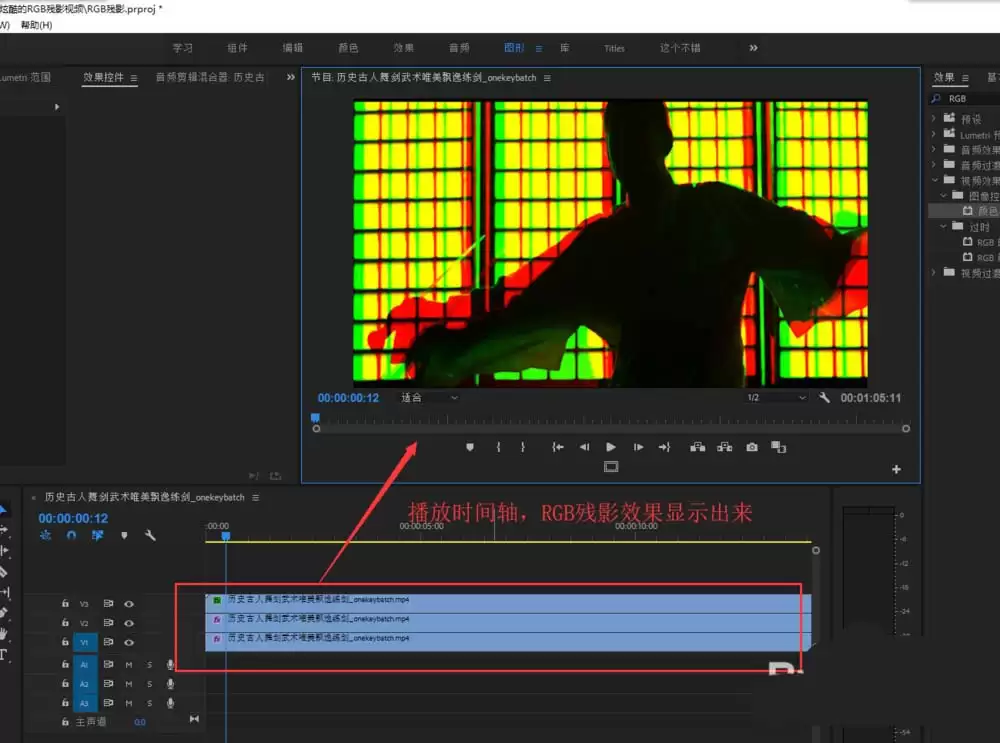The width and height of the screenshot is (1000, 743).
Task: Open timeline display settings wrench
Action: (x=151, y=535)
